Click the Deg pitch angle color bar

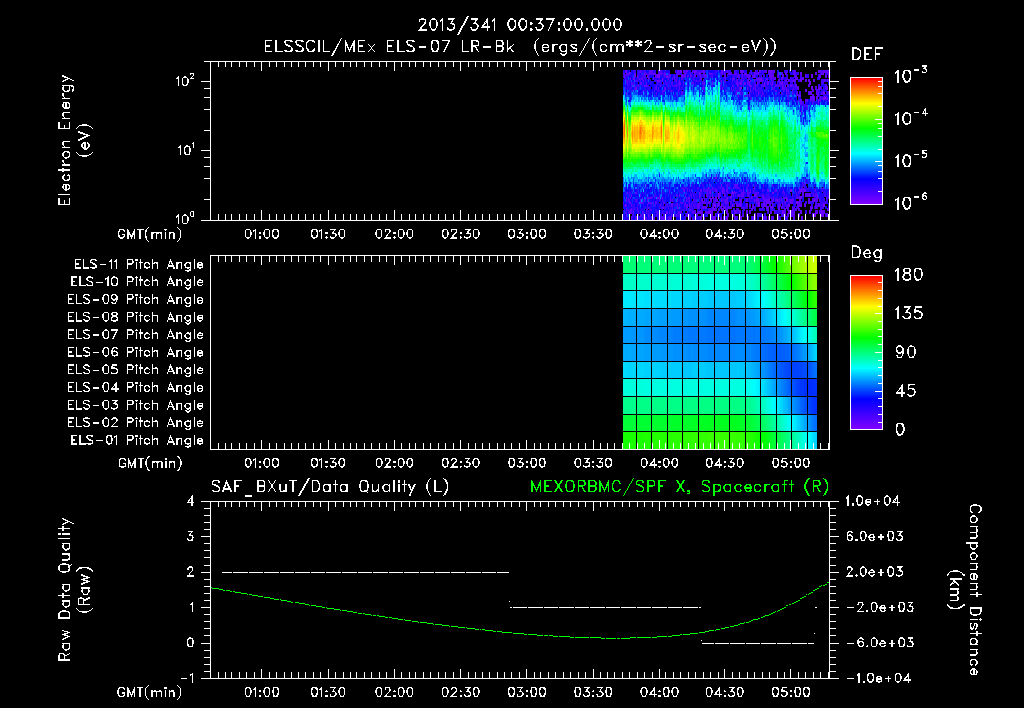[x=866, y=352]
